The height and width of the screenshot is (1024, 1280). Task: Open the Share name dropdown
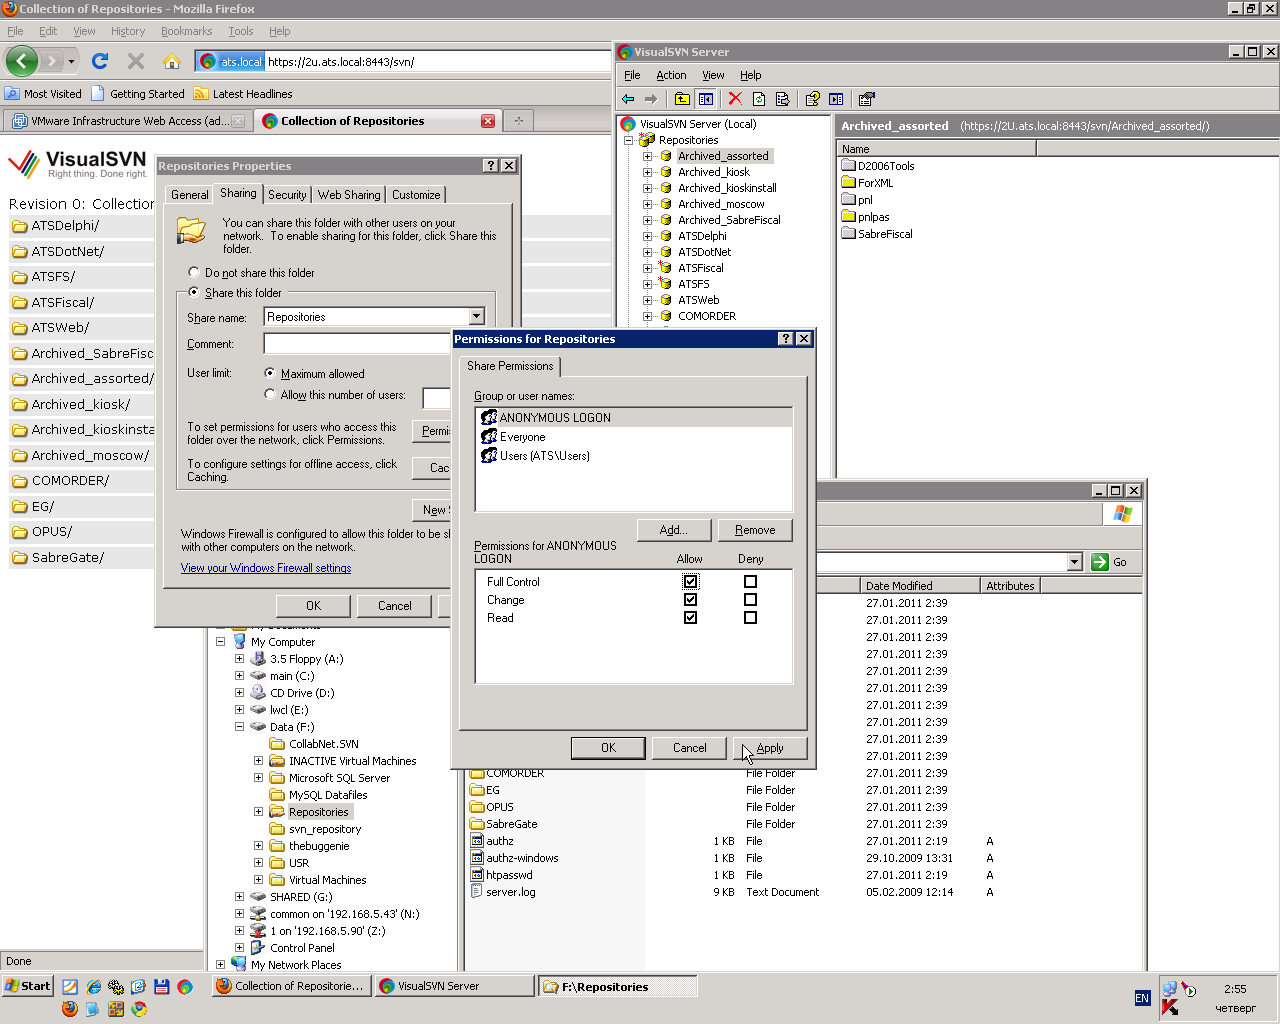[476, 317]
